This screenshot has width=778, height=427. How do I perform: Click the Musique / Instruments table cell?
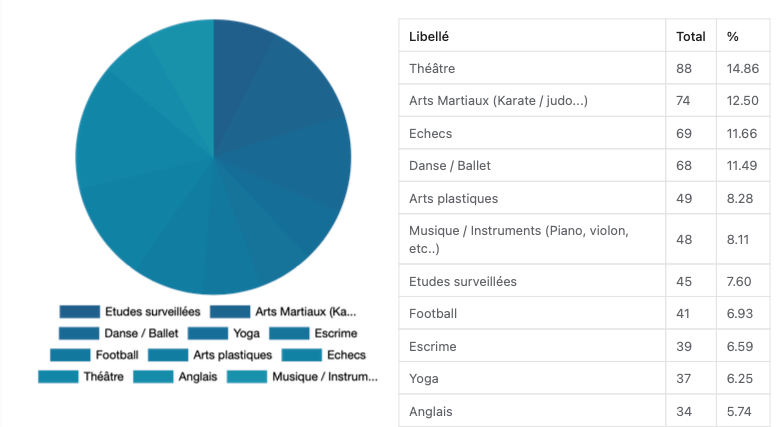pyautogui.click(x=533, y=239)
